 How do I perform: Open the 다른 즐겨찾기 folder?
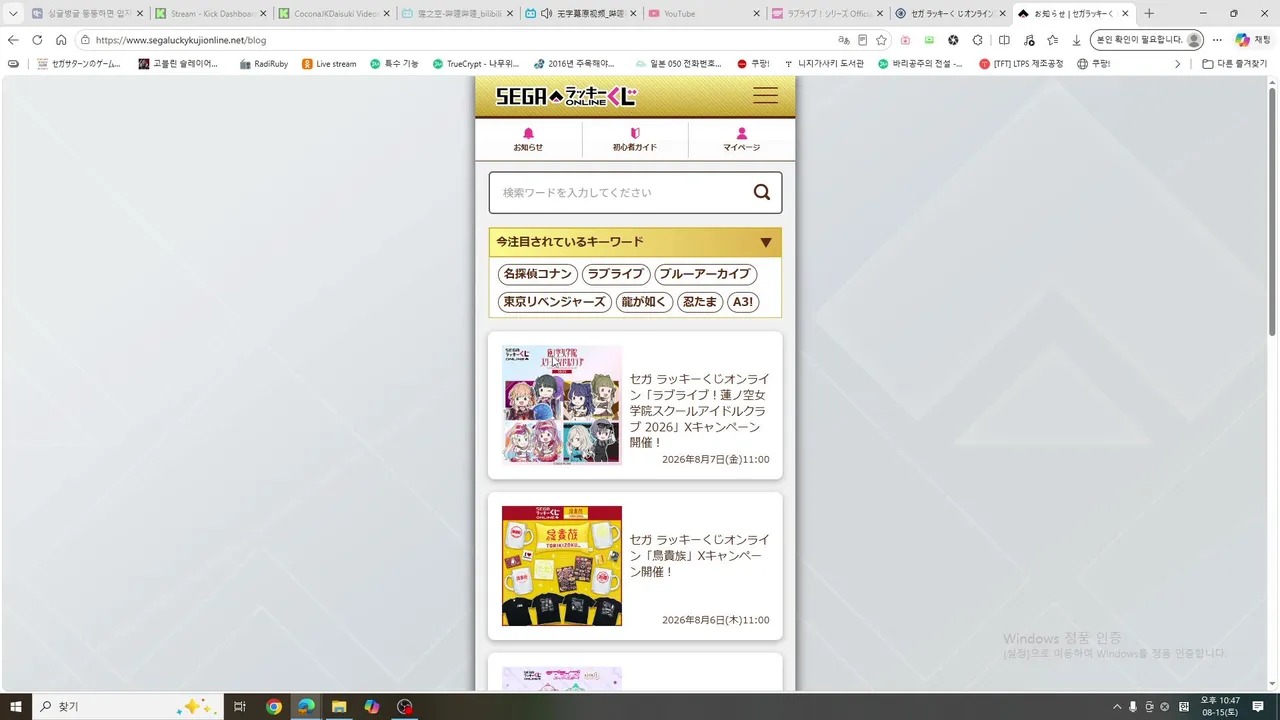pos(1235,64)
